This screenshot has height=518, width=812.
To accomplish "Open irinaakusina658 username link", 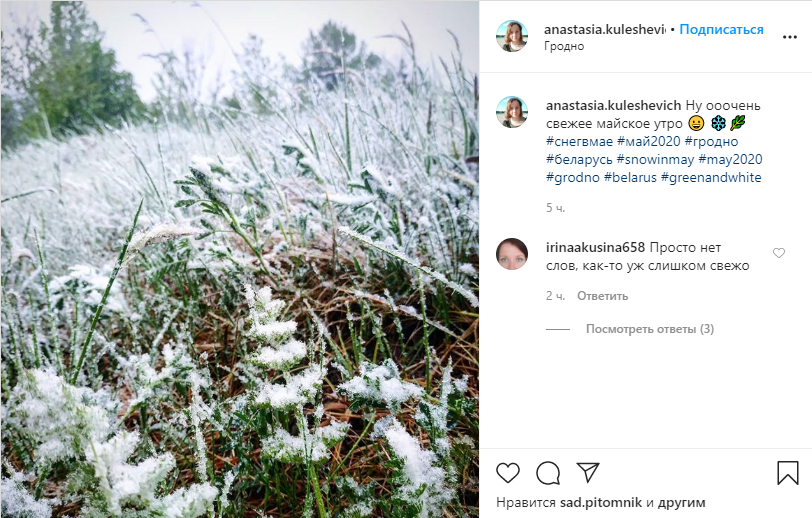I will 595,248.
